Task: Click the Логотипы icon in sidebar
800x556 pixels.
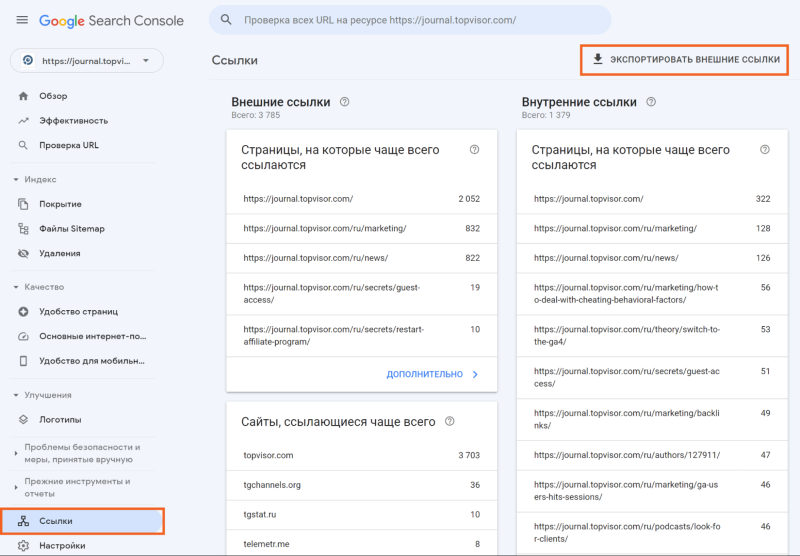Action: (23, 419)
